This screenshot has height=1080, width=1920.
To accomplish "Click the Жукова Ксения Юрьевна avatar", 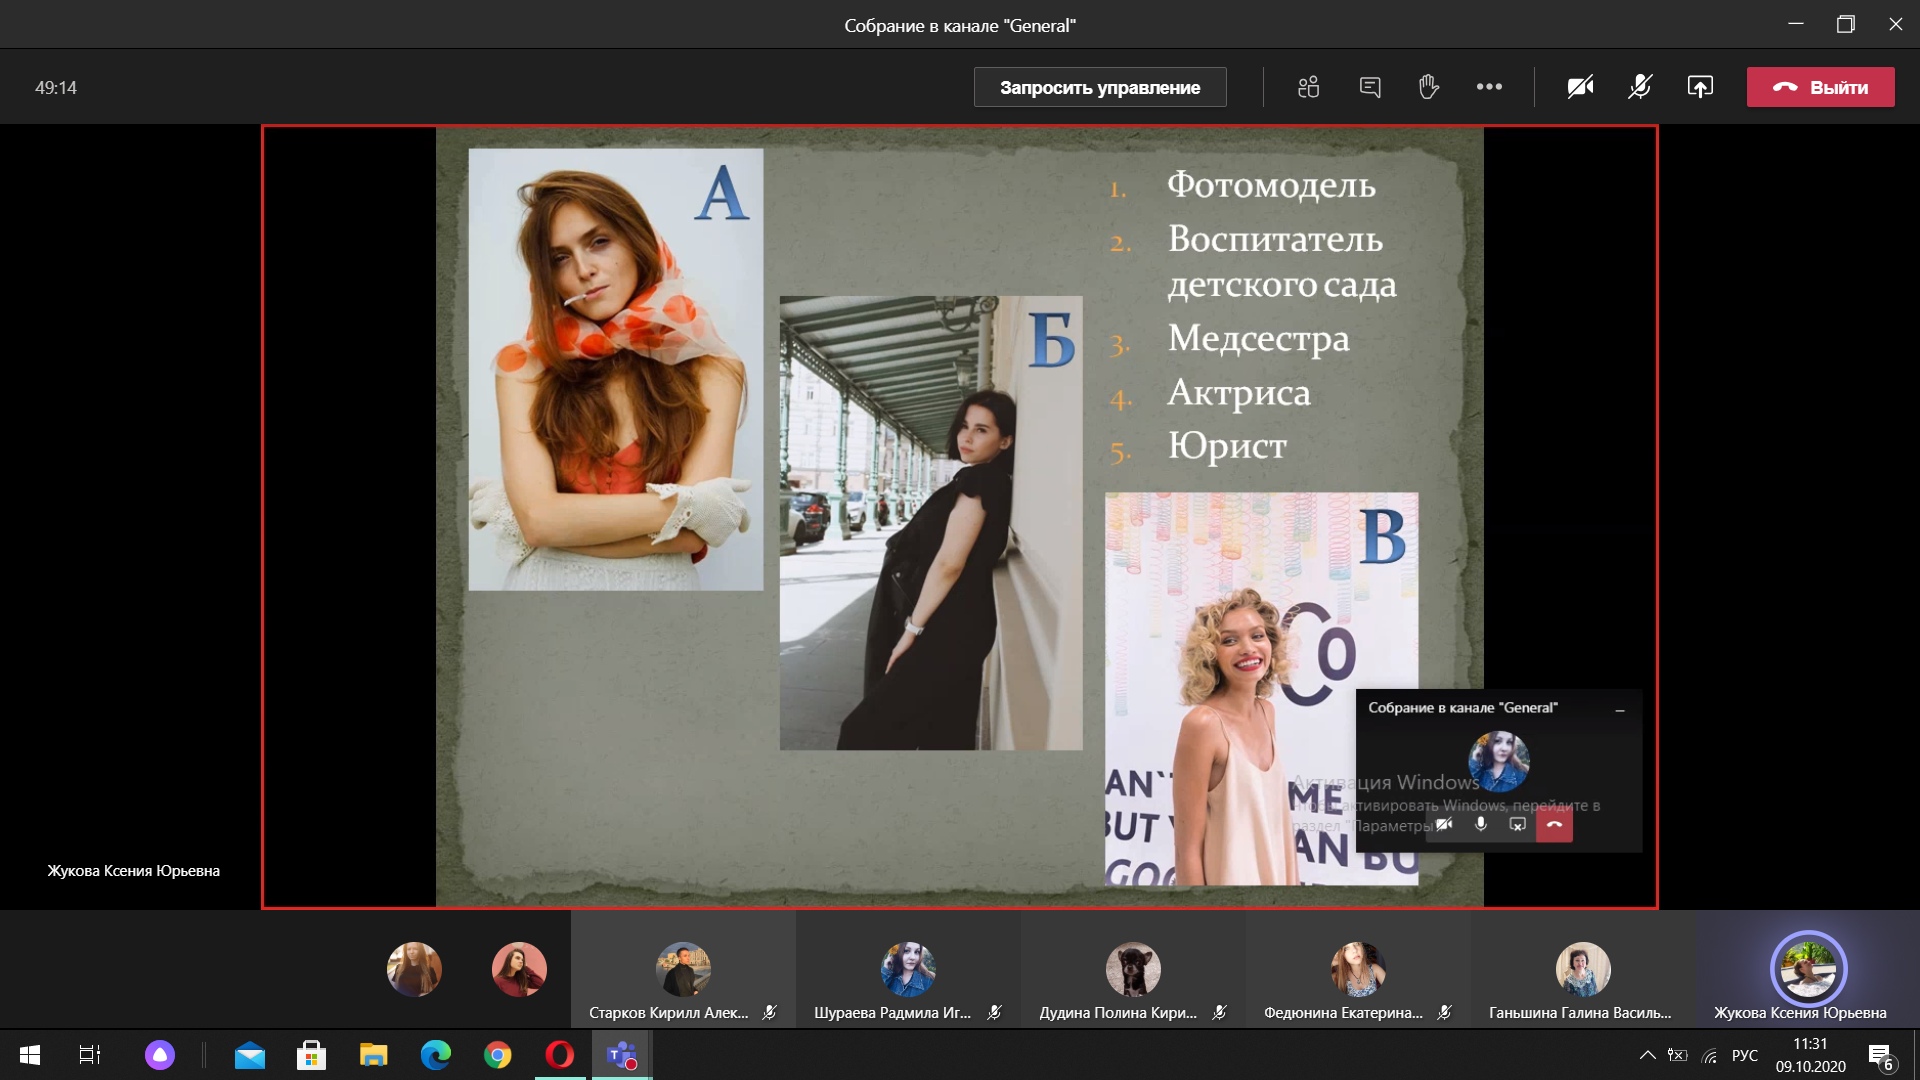I will 1808,968.
